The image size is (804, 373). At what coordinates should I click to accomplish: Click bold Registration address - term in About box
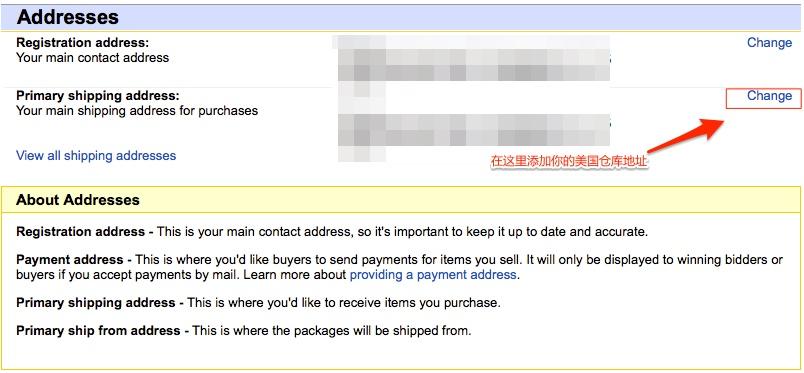(x=85, y=232)
